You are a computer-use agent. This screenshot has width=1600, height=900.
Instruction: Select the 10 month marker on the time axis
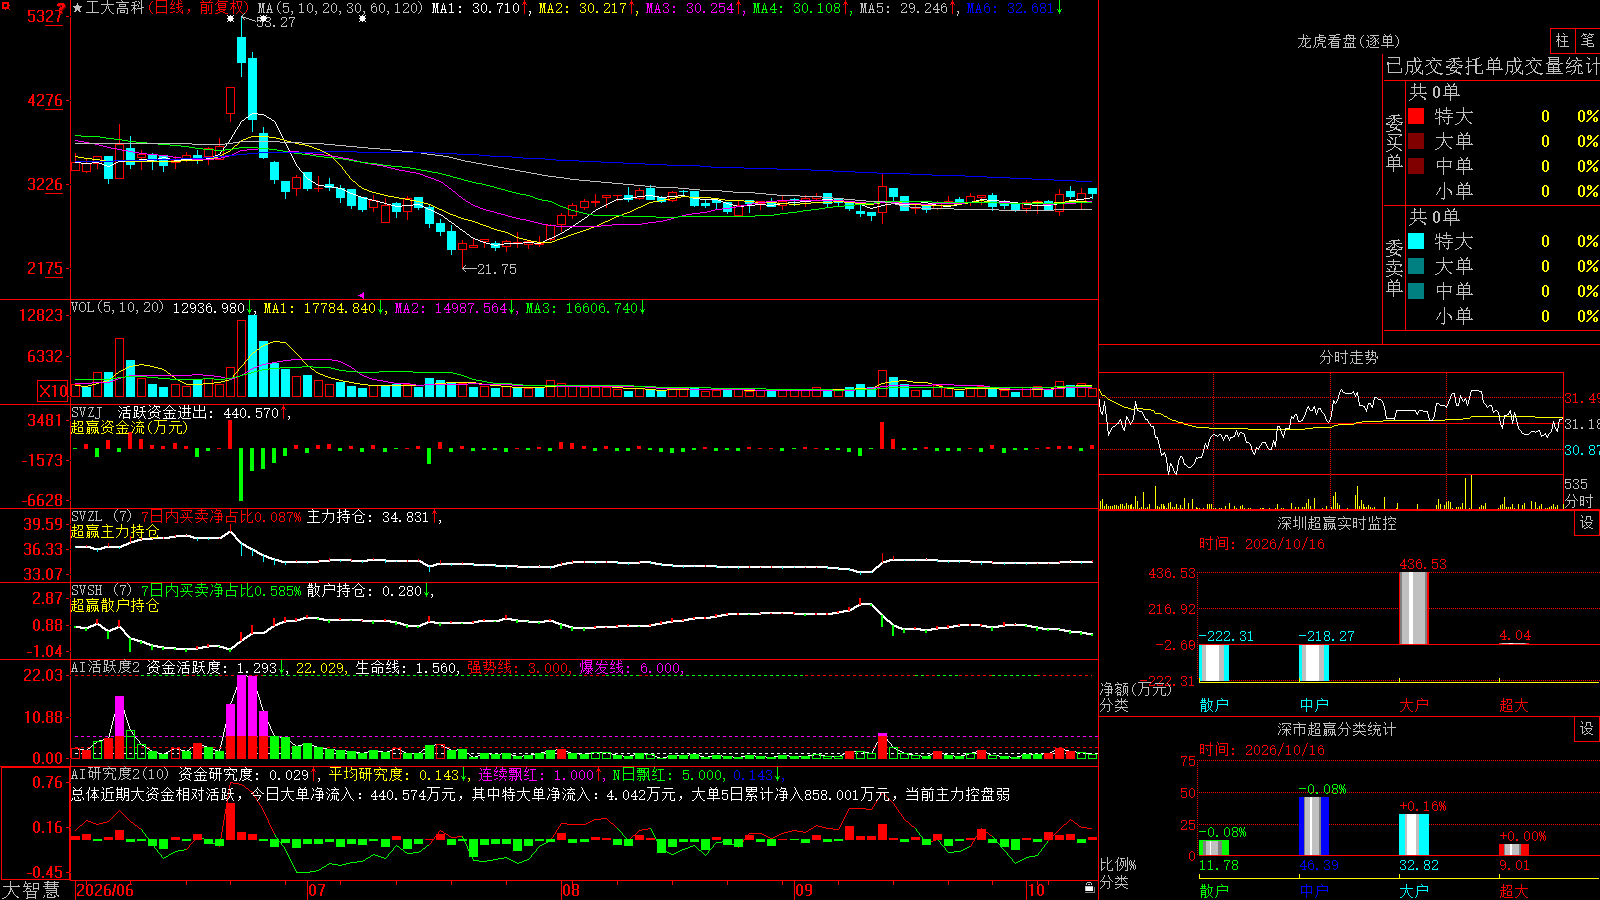pyautogui.click(x=1036, y=890)
